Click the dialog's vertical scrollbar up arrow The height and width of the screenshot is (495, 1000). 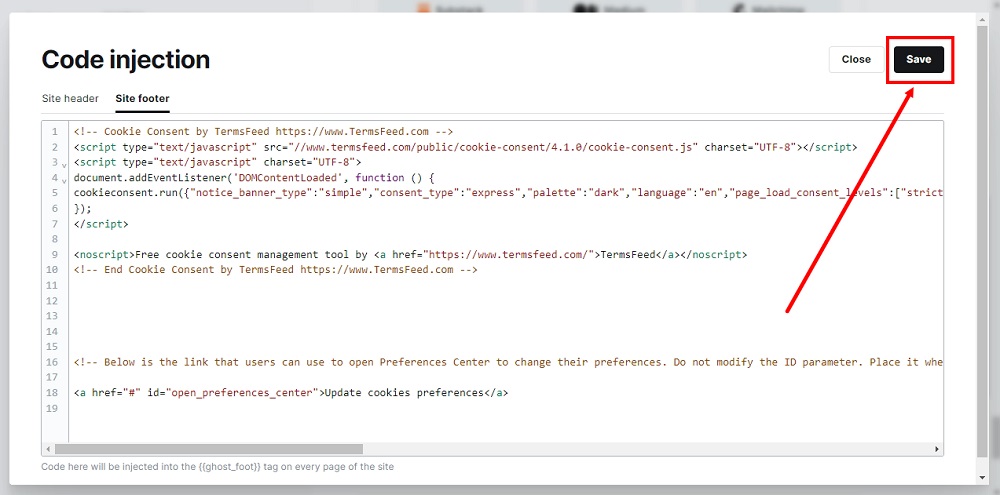point(983,18)
